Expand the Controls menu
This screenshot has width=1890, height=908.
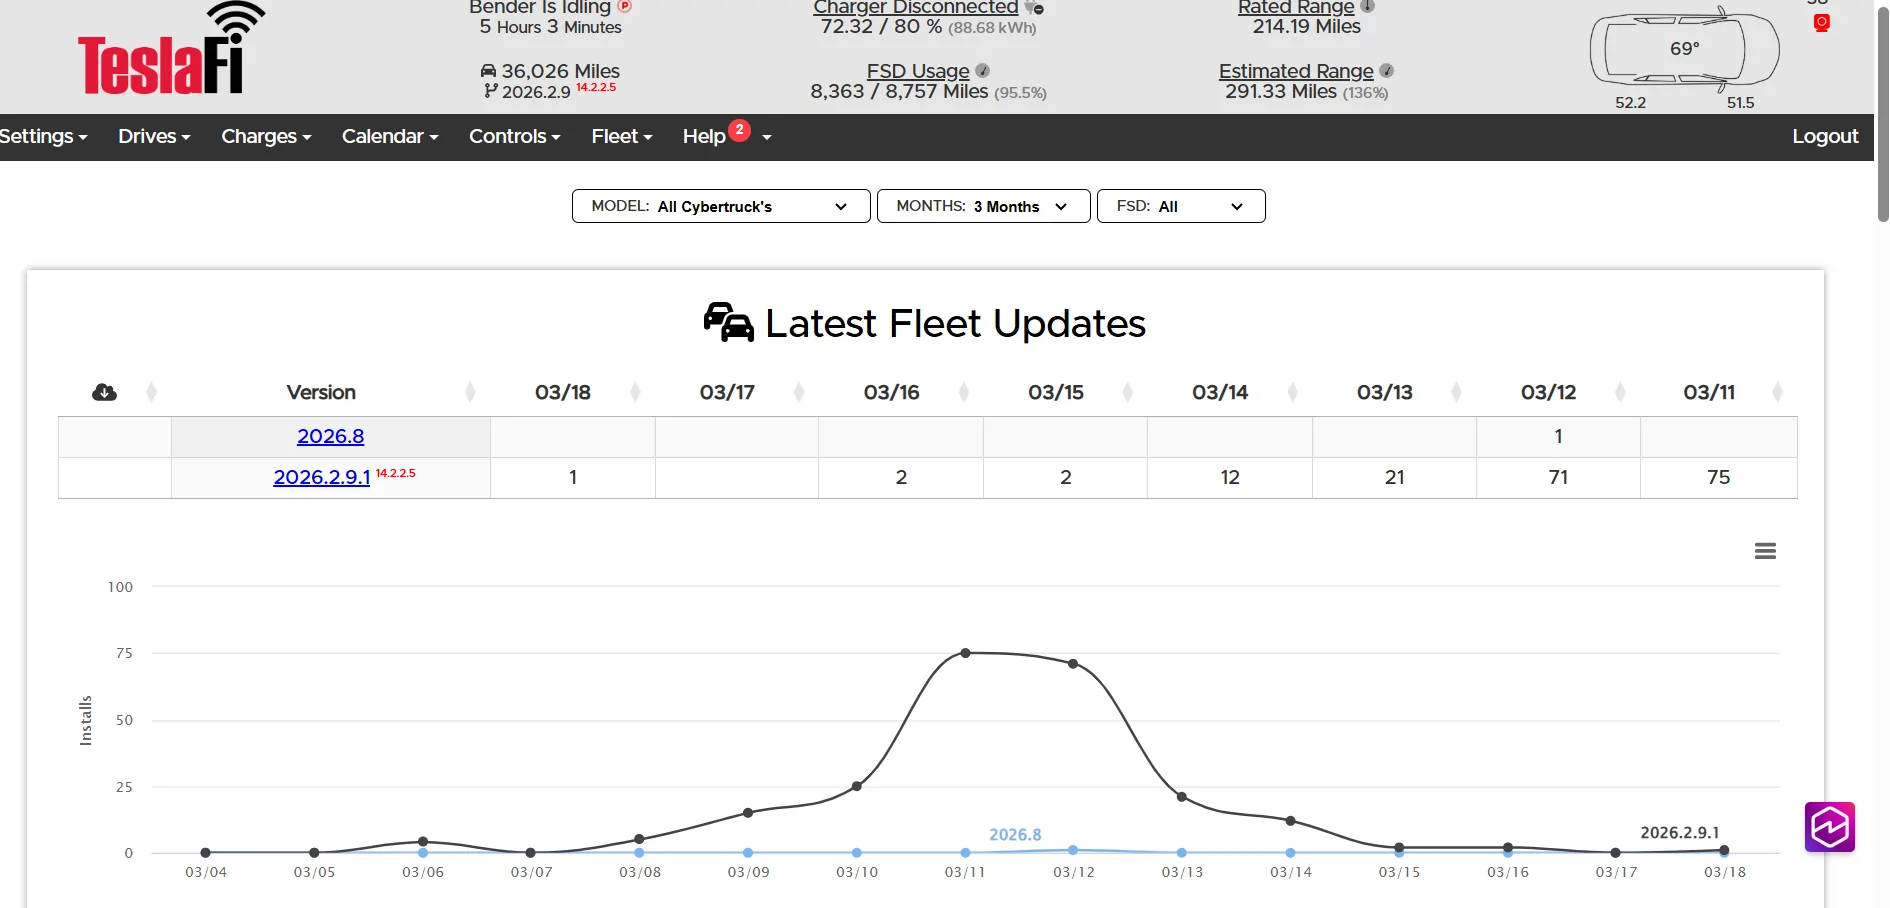point(514,136)
